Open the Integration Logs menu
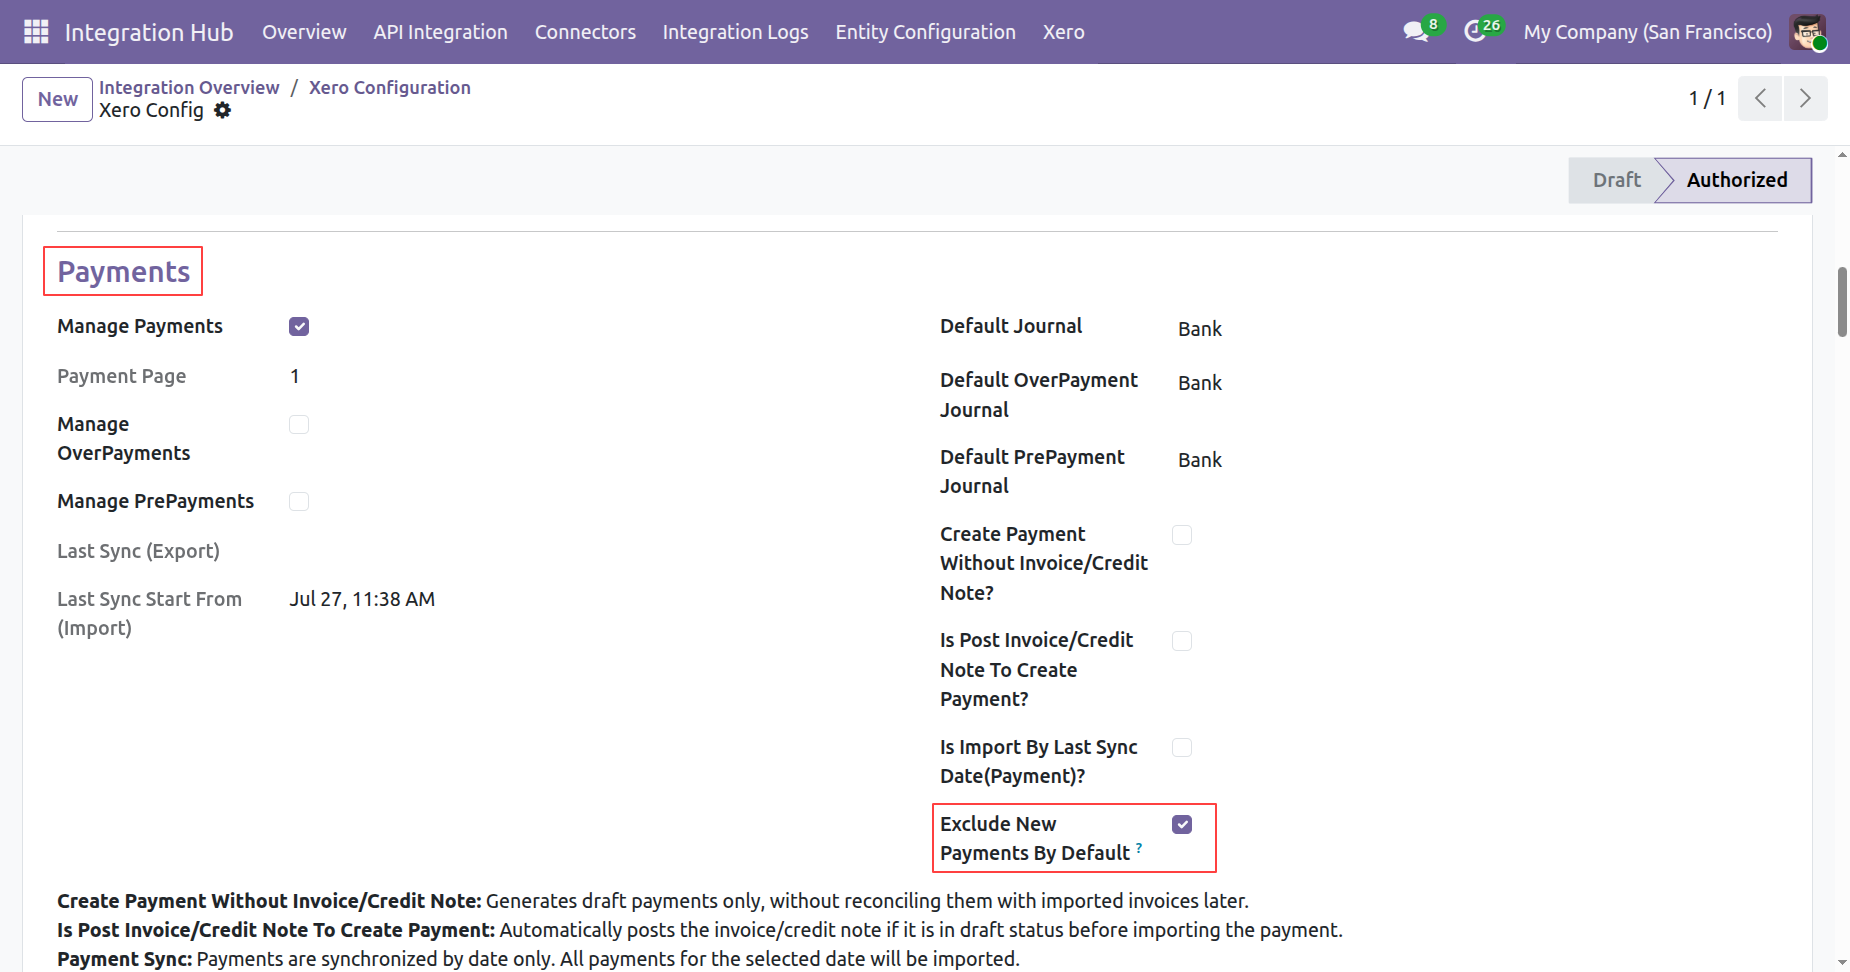Screen dimensions: 1850x972 (735, 32)
